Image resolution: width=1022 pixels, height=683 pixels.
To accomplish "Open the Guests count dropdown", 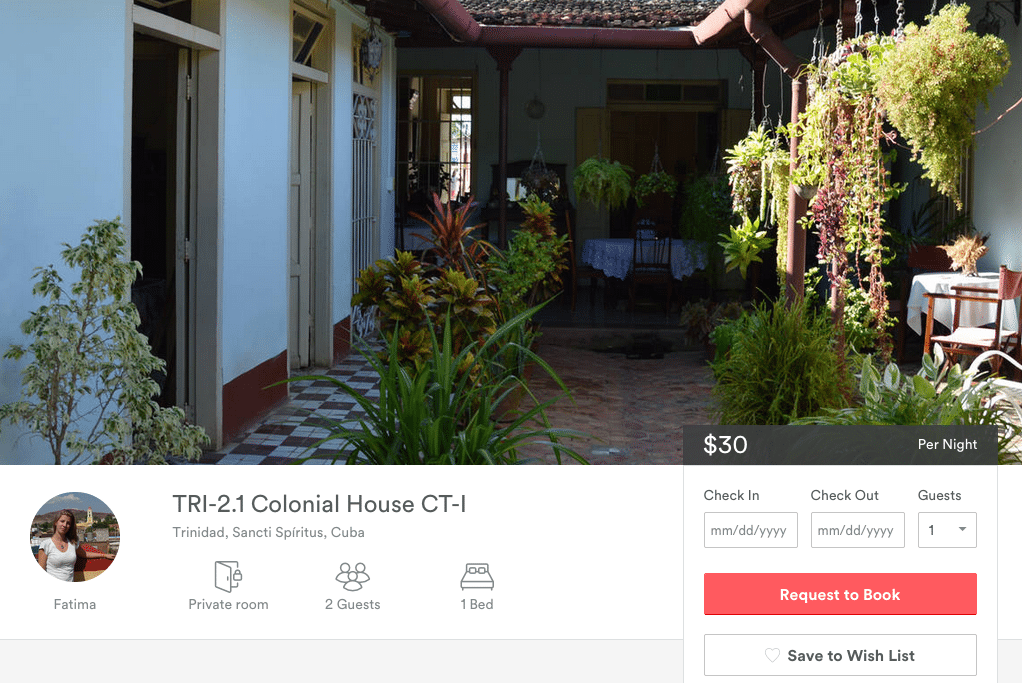I will 947,530.
